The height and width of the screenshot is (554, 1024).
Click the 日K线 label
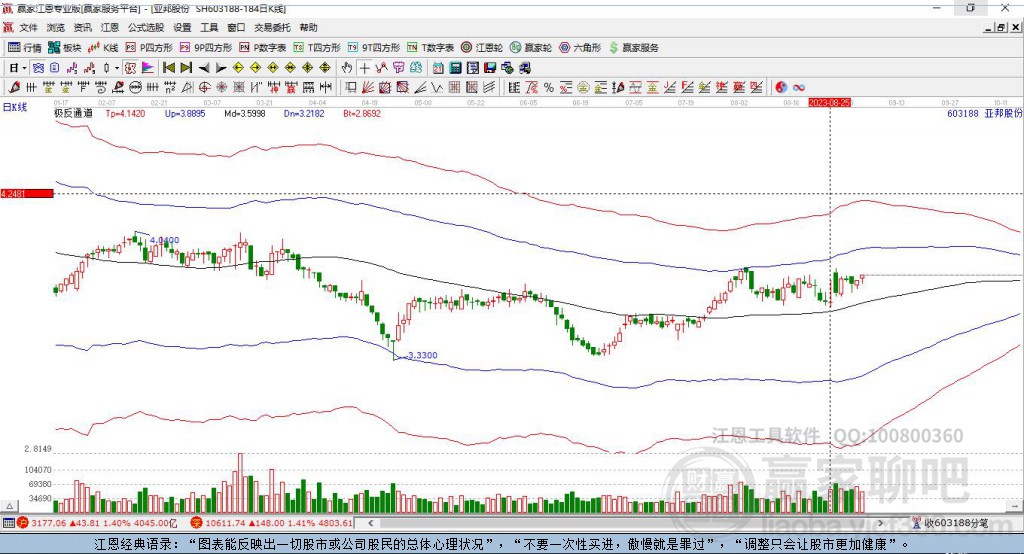[15, 107]
